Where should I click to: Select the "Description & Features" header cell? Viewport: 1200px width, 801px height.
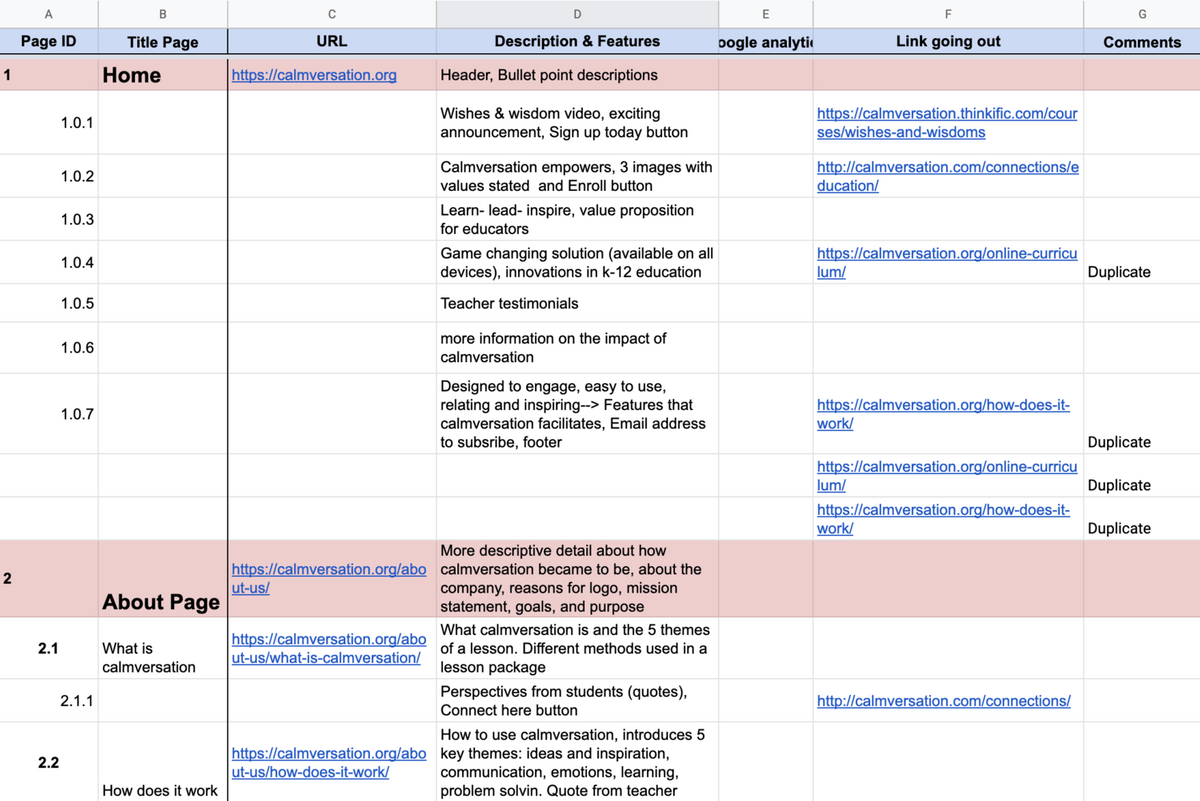pos(577,42)
